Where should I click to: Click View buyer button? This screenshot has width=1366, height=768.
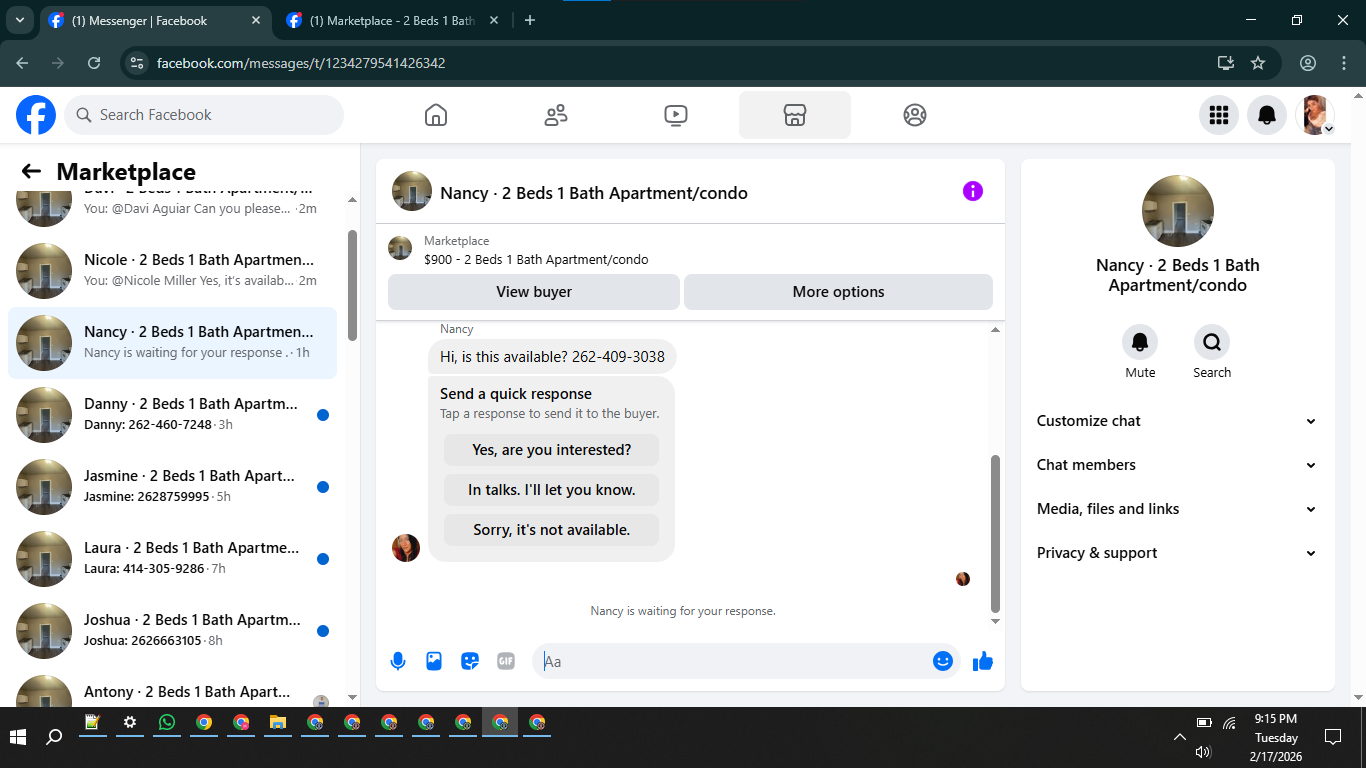point(534,292)
